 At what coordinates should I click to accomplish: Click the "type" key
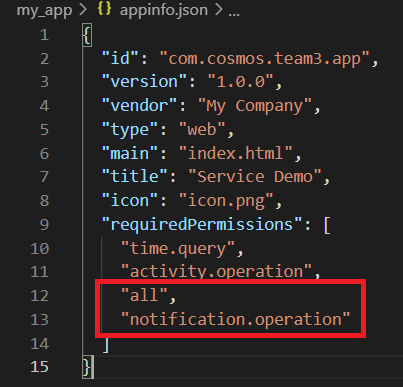(130, 130)
